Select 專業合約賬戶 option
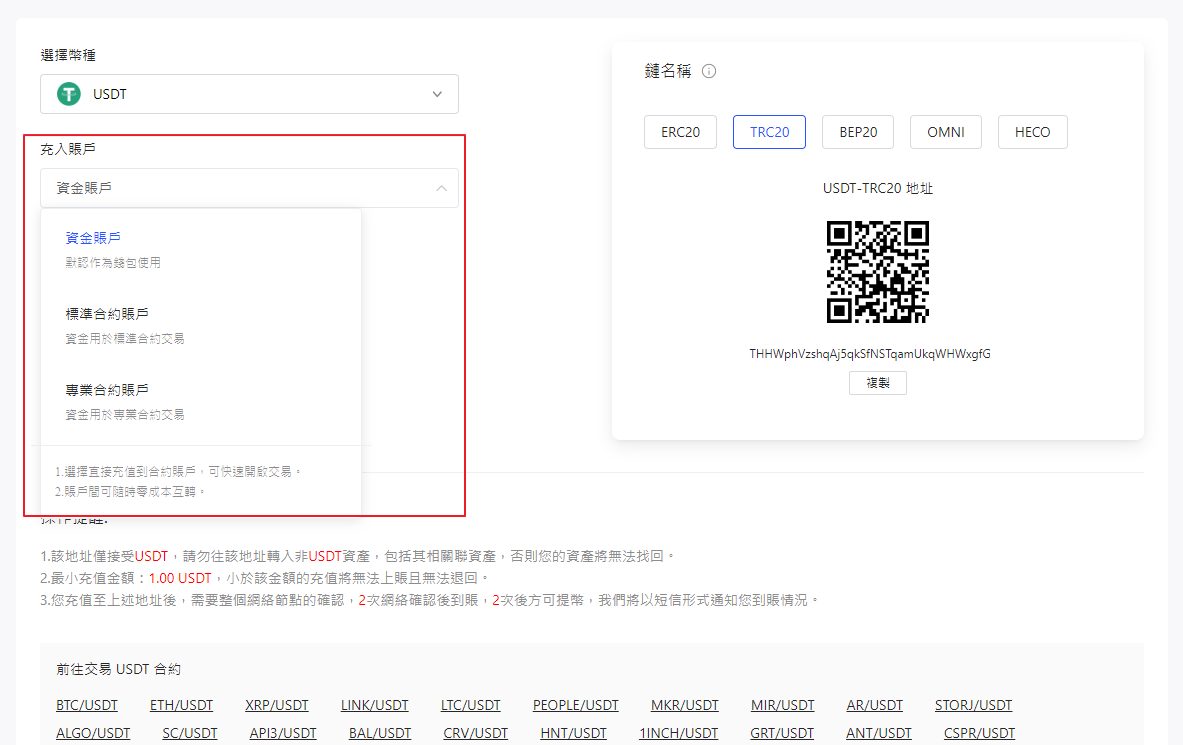1183x745 pixels. [107, 390]
